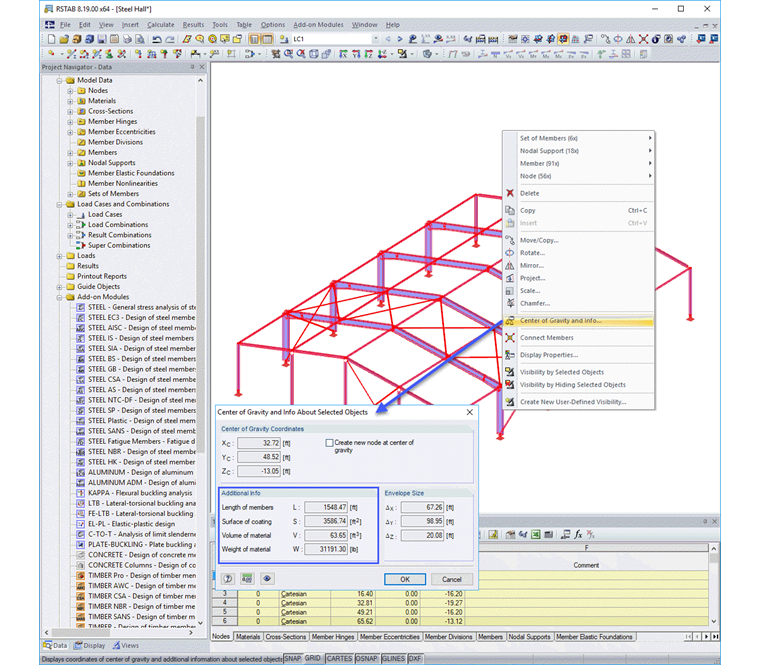The image size is (760, 665).
Task: Toggle GRID in the status bar
Action: 313,659
